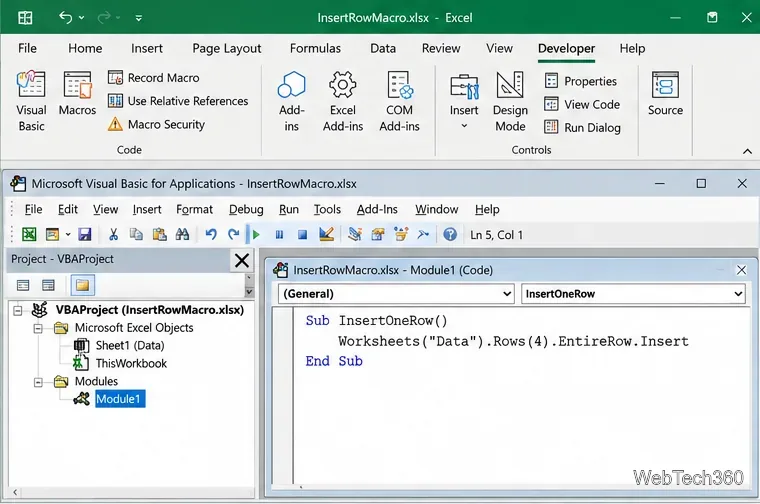This screenshot has height=504, width=760.
Task: Customize Quick Access Toolbar dropdown
Action: 139,18
